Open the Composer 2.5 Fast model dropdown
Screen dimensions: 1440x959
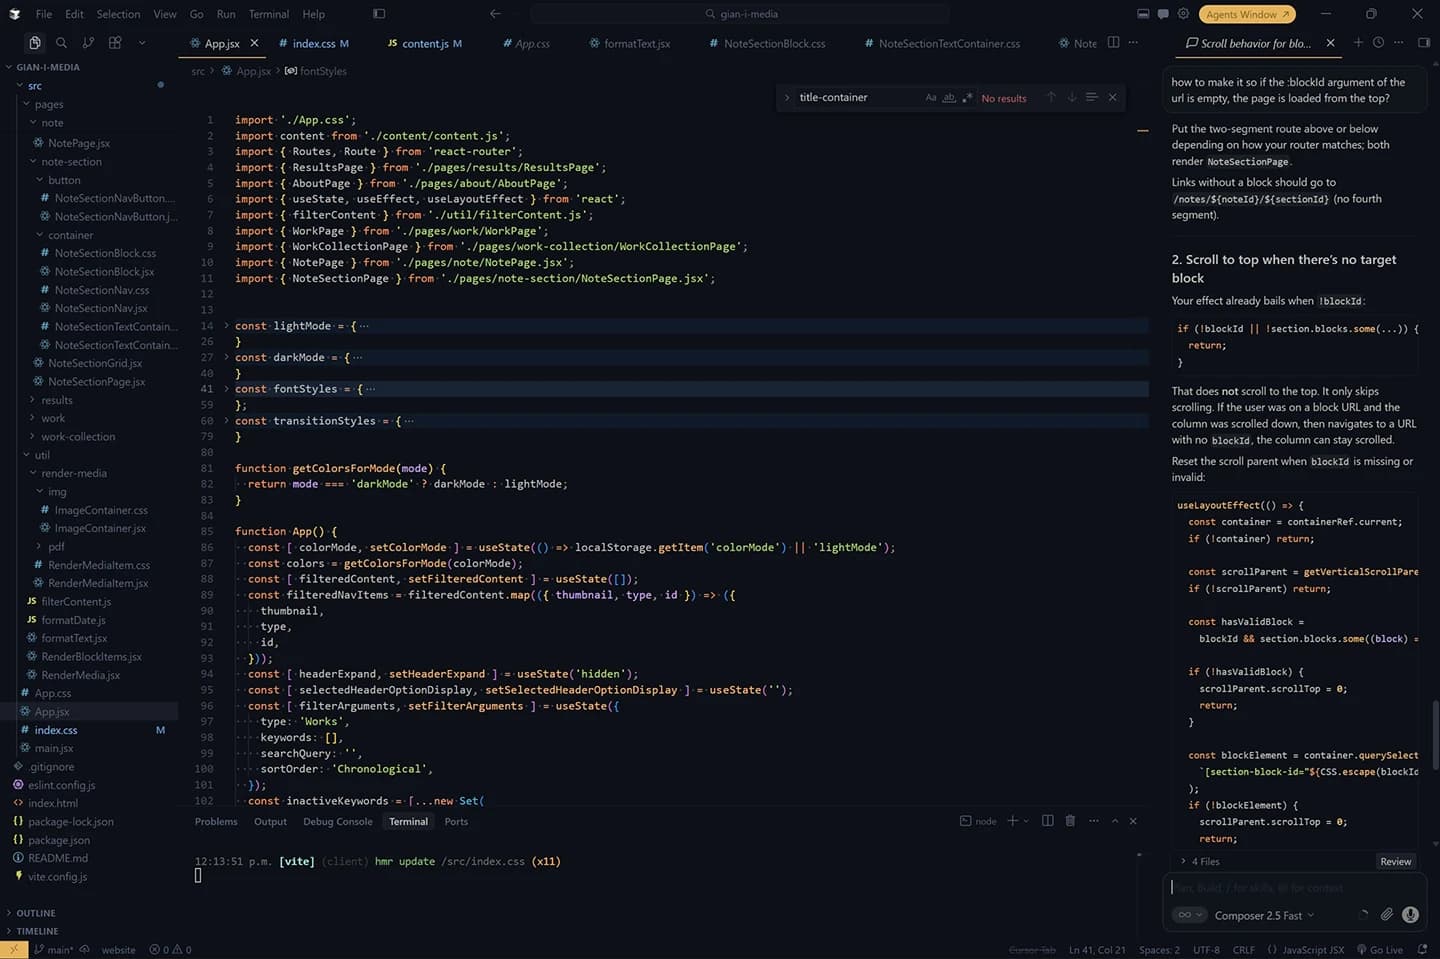pos(1264,915)
